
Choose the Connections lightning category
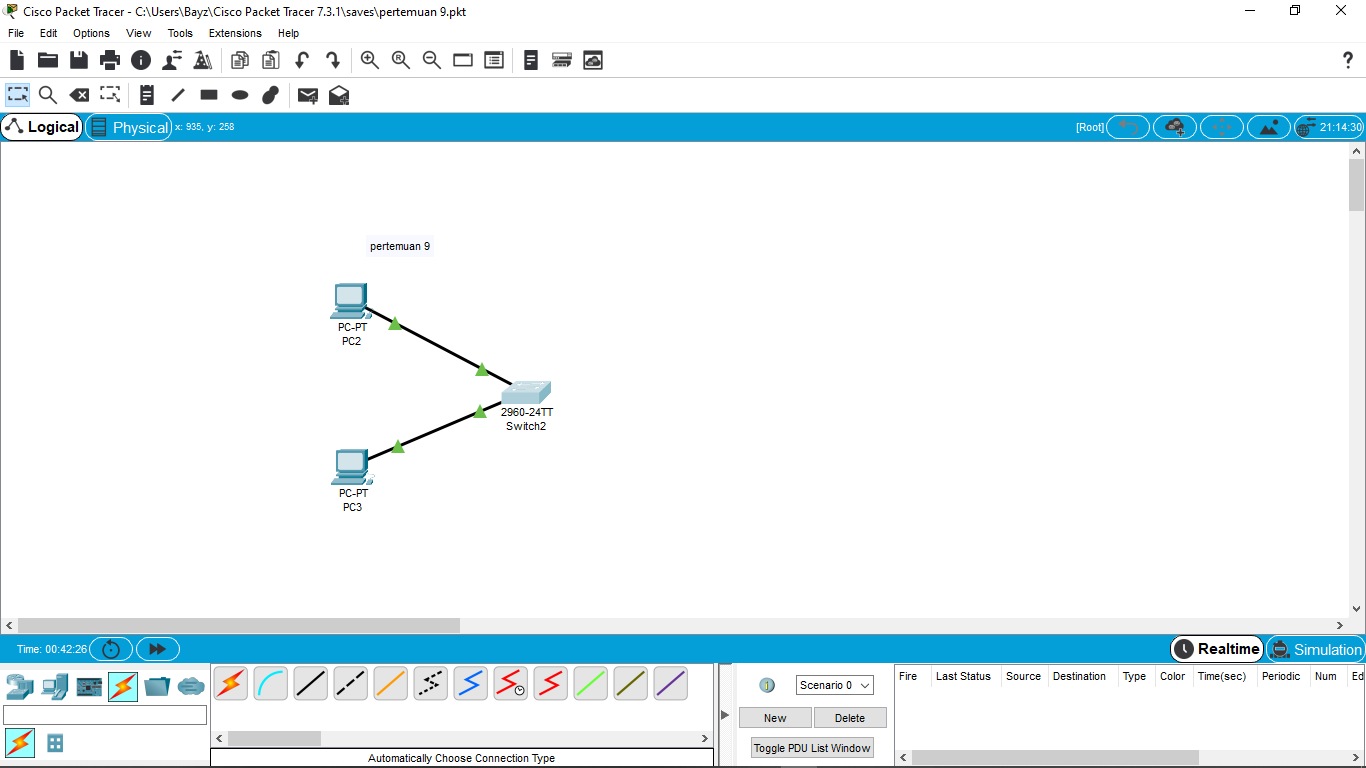click(x=123, y=686)
